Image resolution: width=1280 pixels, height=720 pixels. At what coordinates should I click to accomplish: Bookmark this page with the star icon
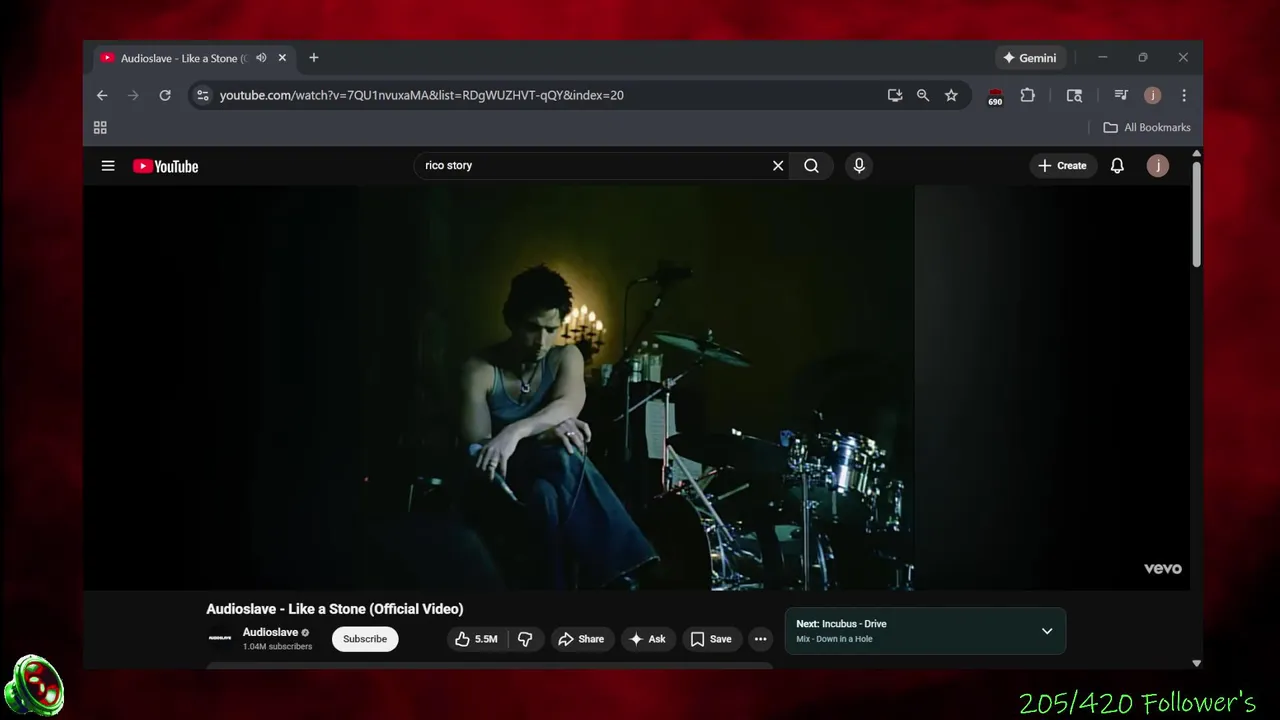tap(951, 95)
